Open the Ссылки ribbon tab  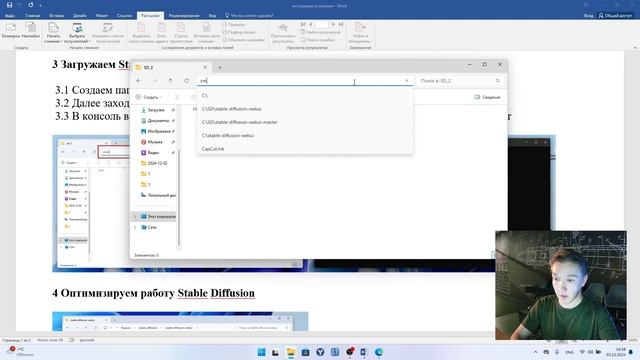124,16
